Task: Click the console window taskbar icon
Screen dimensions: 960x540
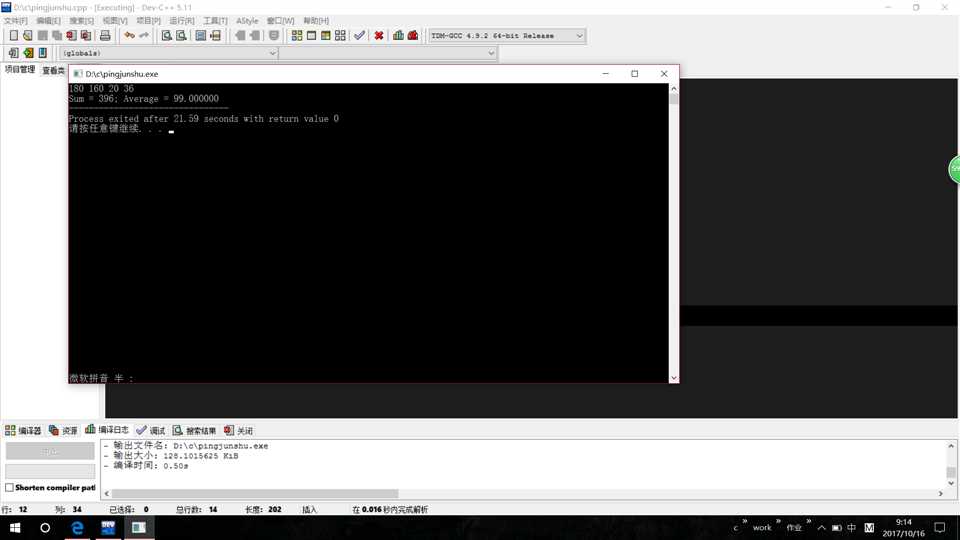Action: tap(139, 527)
